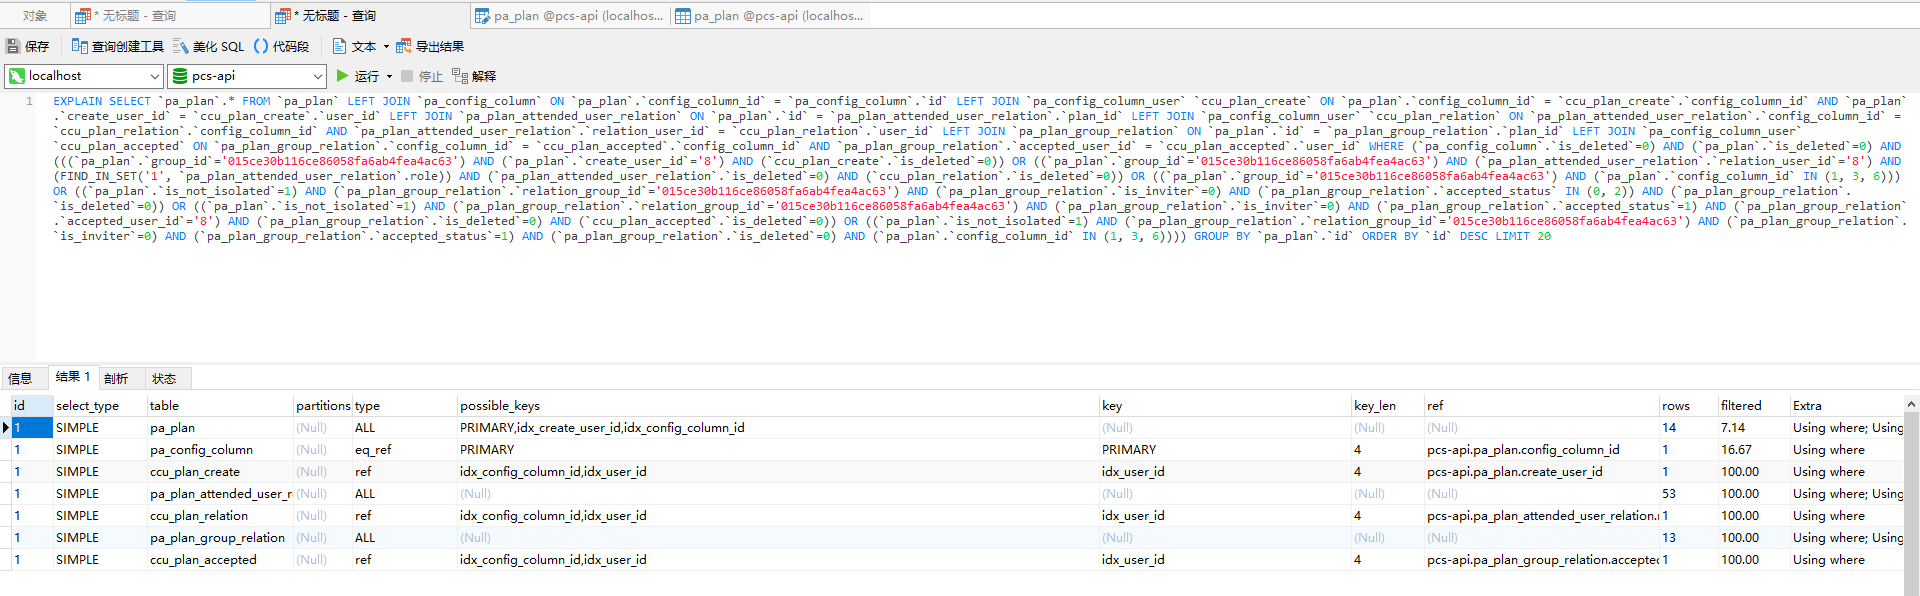Insert a 代码段 code snippet

(281, 47)
